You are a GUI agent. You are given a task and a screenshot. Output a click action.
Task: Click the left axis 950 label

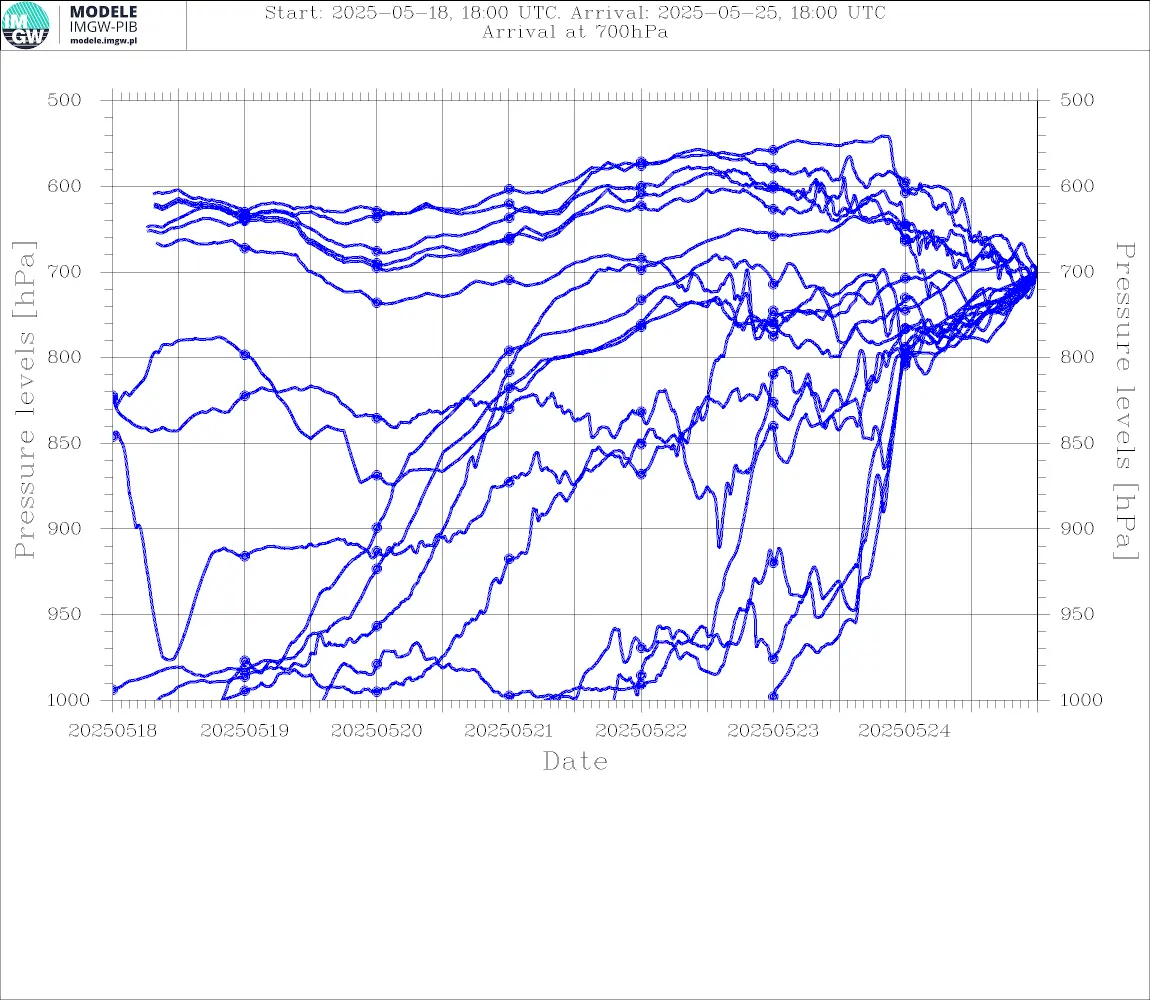coord(65,614)
